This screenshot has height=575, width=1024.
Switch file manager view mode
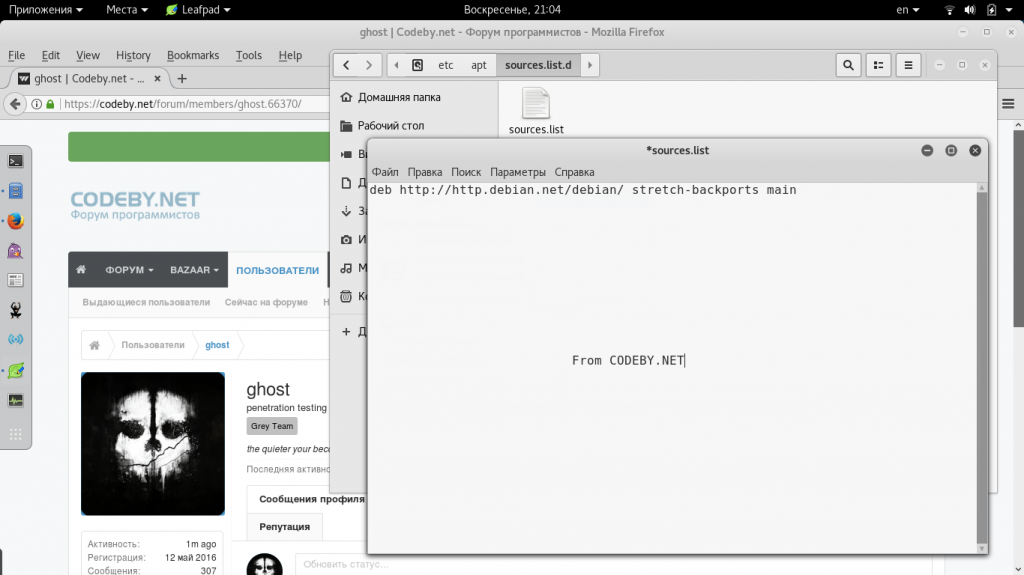click(878, 65)
